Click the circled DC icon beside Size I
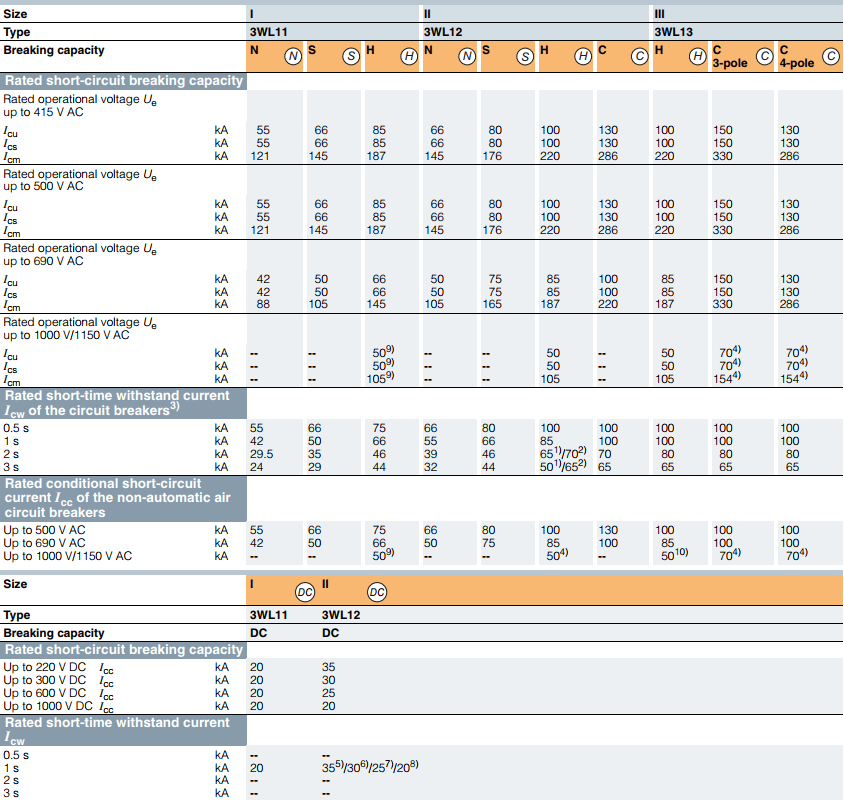This screenshot has height=800, width=844. tap(305, 591)
